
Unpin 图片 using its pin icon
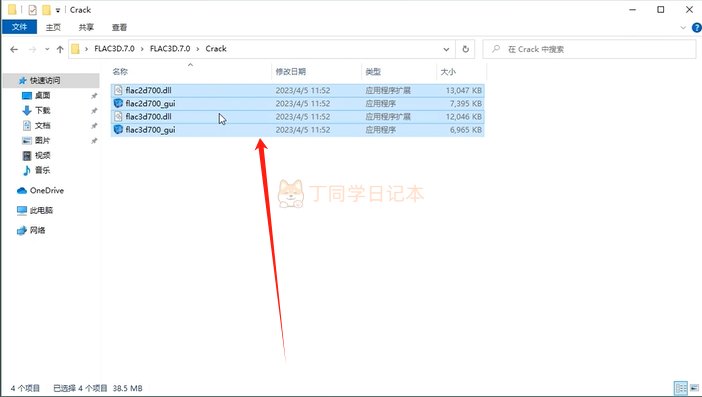pyautogui.click(x=94, y=141)
